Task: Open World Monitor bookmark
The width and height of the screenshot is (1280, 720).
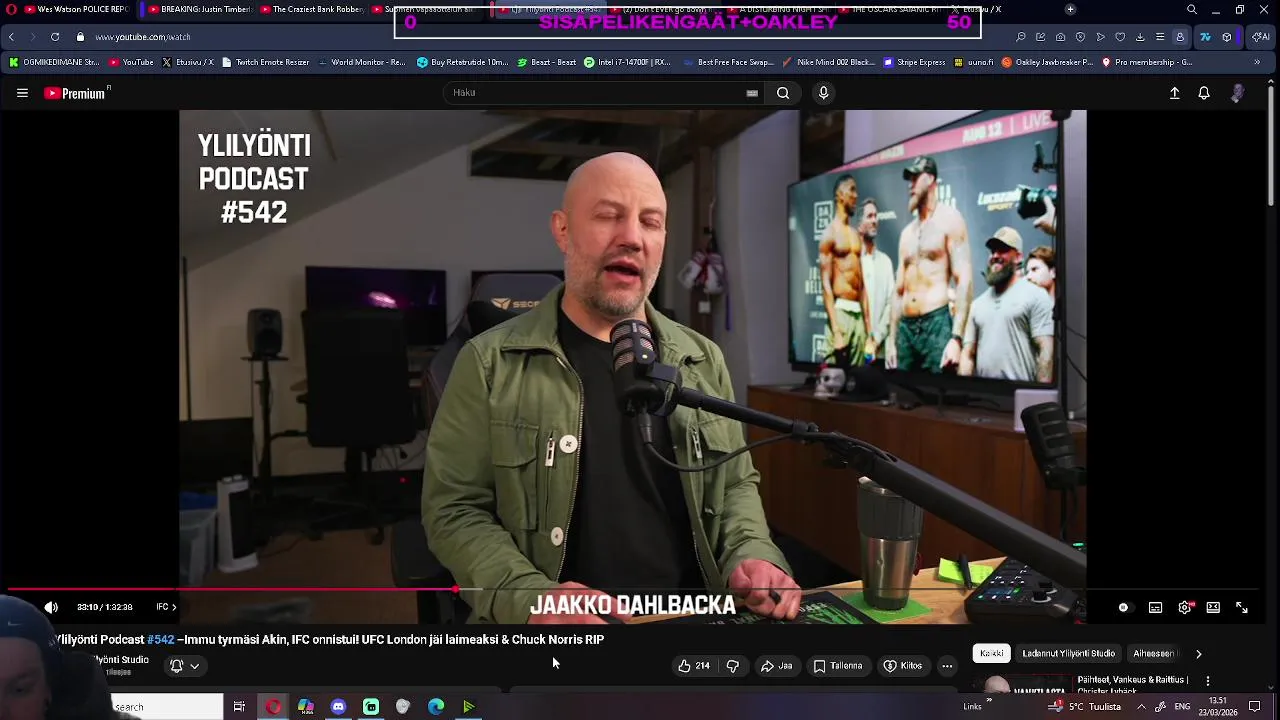Action: (x=361, y=62)
